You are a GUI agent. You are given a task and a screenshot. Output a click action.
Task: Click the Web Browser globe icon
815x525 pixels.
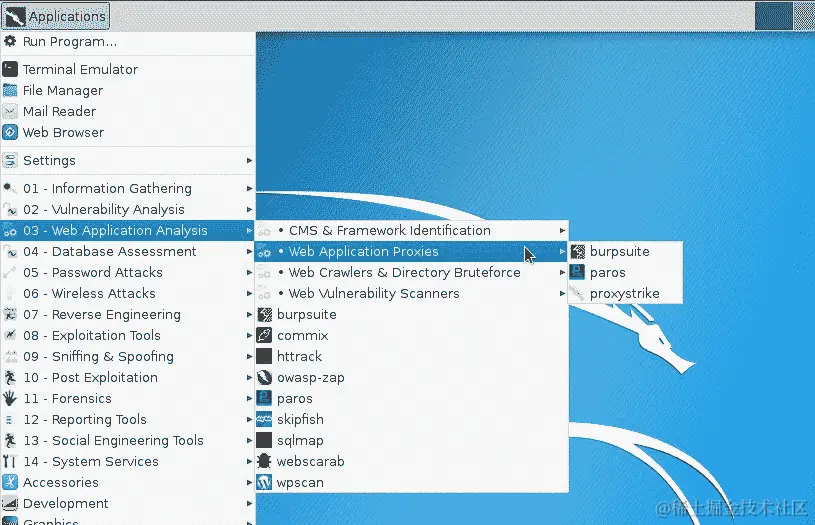[x=10, y=132]
